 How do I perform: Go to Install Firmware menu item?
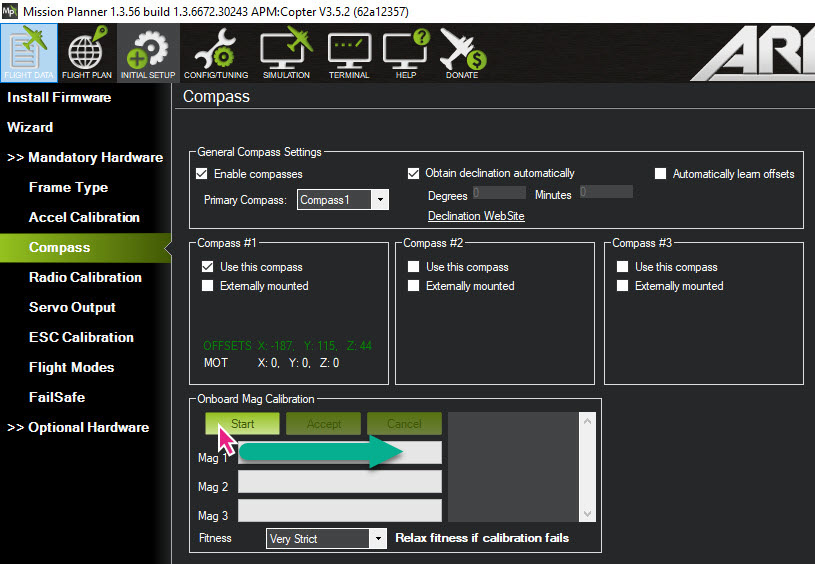pyautogui.click(x=59, y=97)
